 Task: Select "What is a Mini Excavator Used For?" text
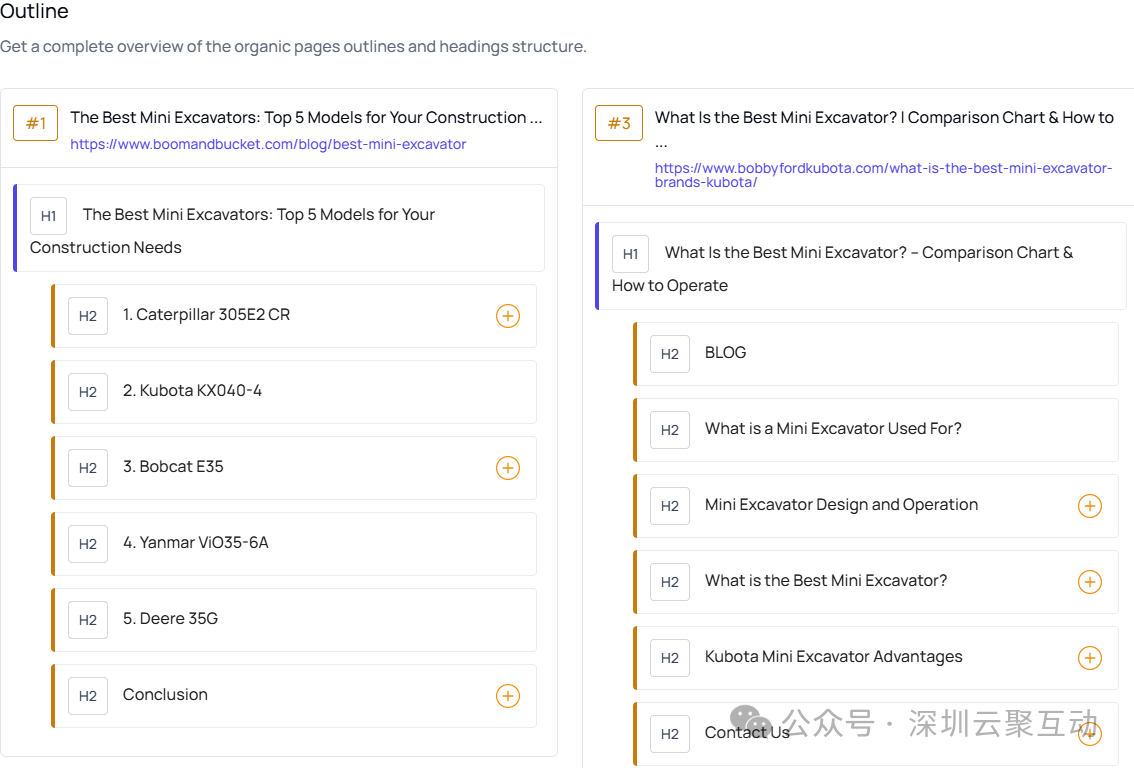(x=833, y=428)
